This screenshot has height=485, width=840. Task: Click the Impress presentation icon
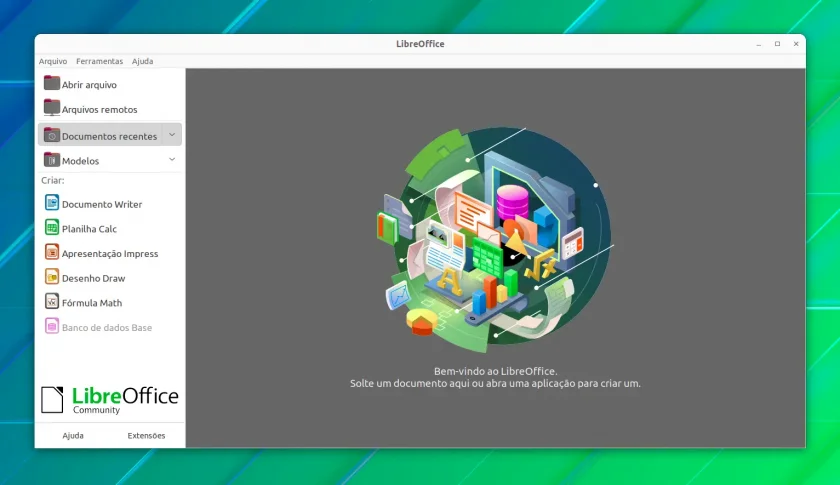click(x=51, y=252)
